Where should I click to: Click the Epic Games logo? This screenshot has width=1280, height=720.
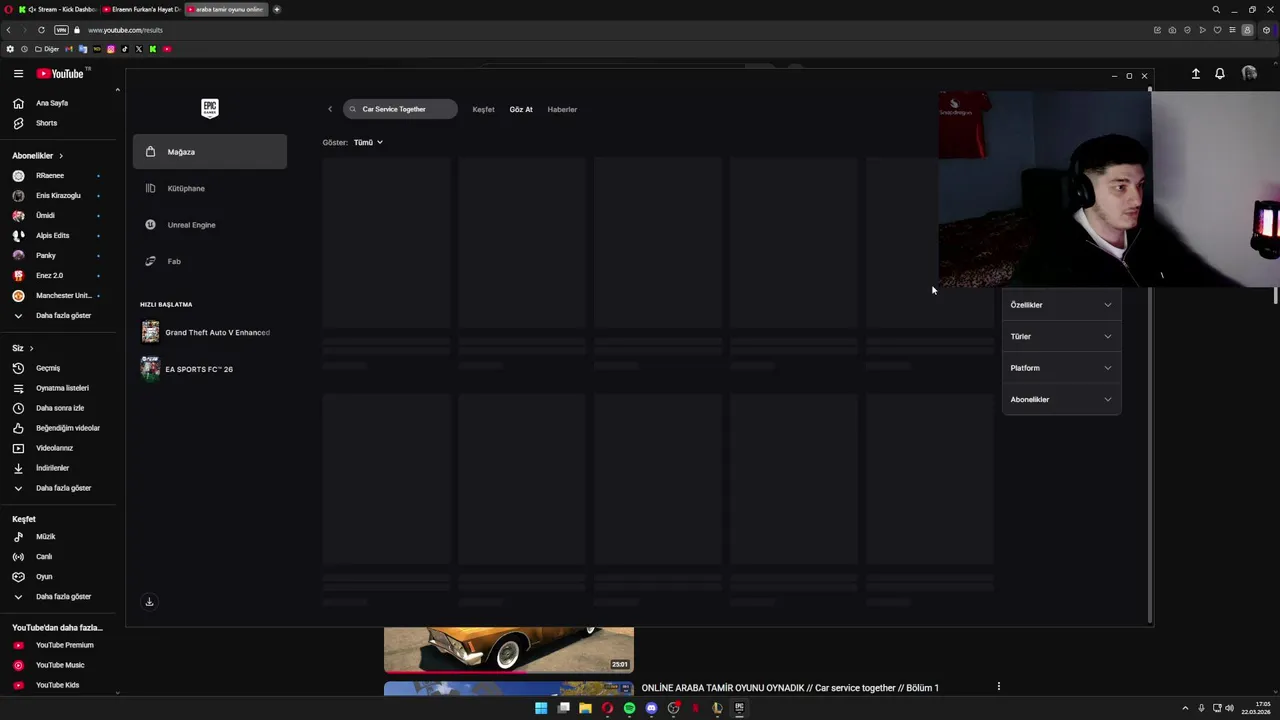click(x=210, y=108)
